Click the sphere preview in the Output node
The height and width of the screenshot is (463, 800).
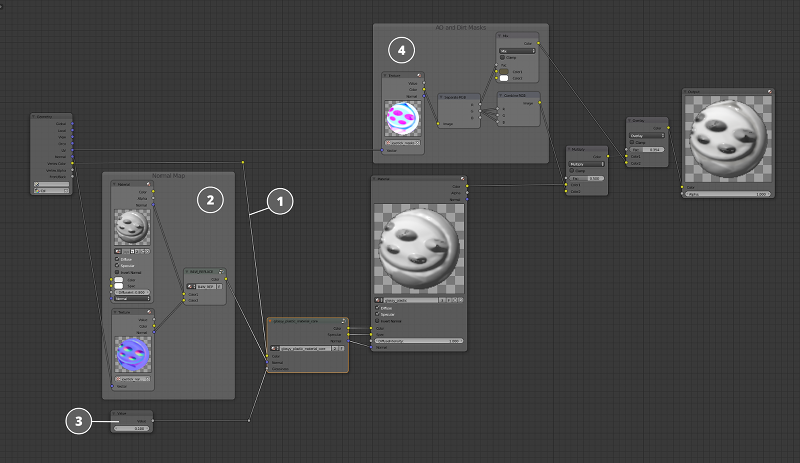(x=729, y=137)
